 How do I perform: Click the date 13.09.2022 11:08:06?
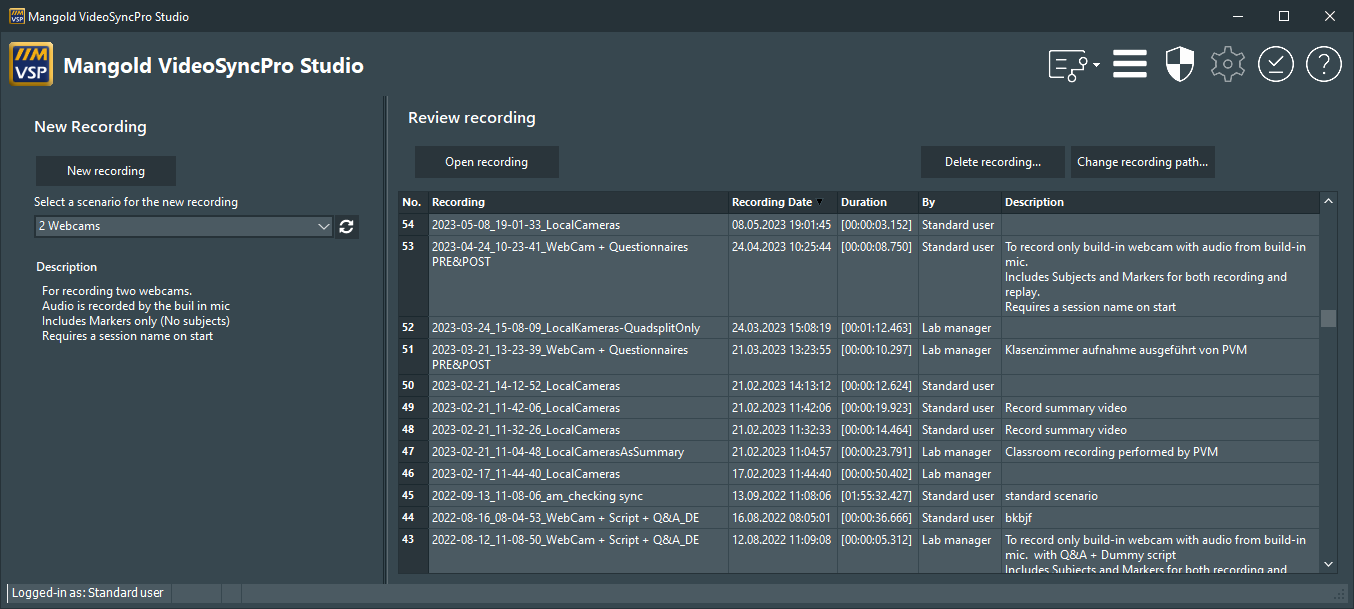tap(781, 496)
